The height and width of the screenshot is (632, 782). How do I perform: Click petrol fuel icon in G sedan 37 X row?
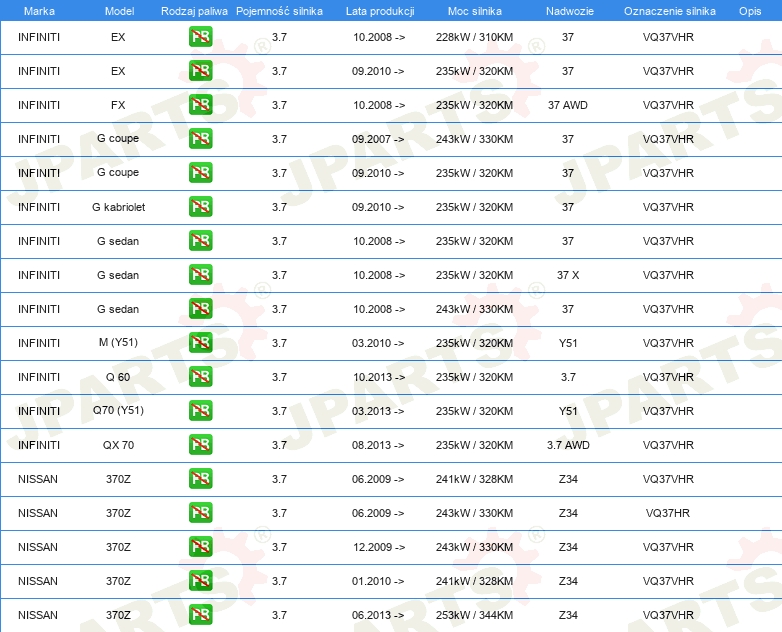200,275
